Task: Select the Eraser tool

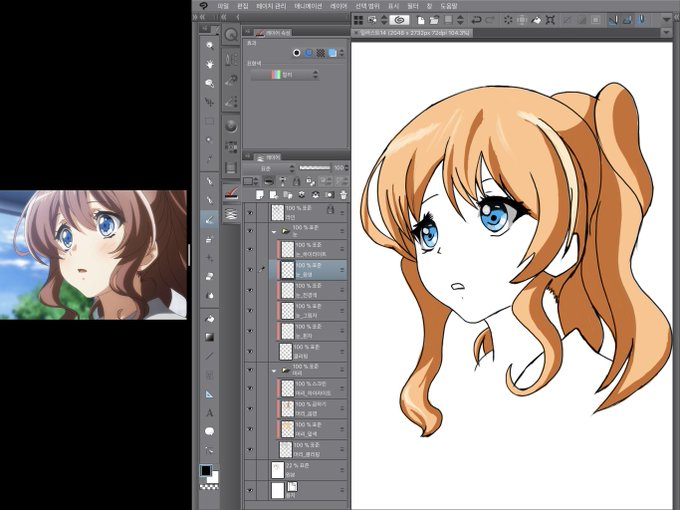Action: click(x=210, y=277)
